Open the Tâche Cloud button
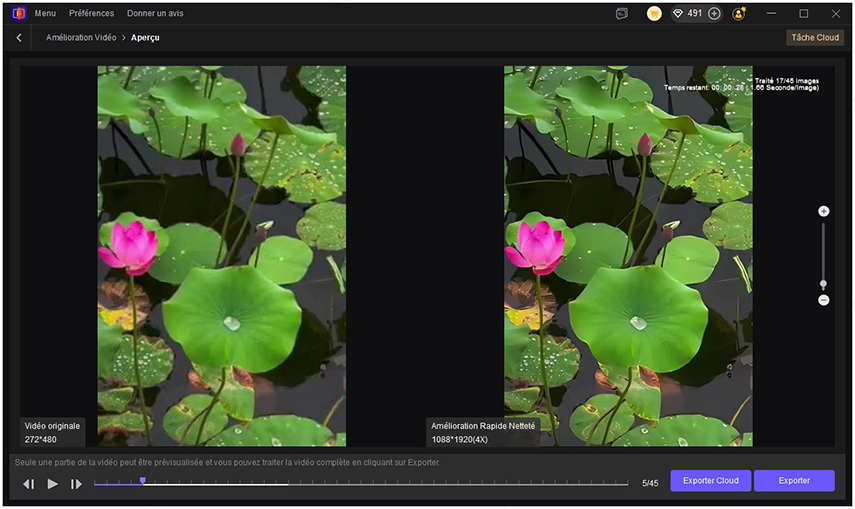 pos(814,38)
